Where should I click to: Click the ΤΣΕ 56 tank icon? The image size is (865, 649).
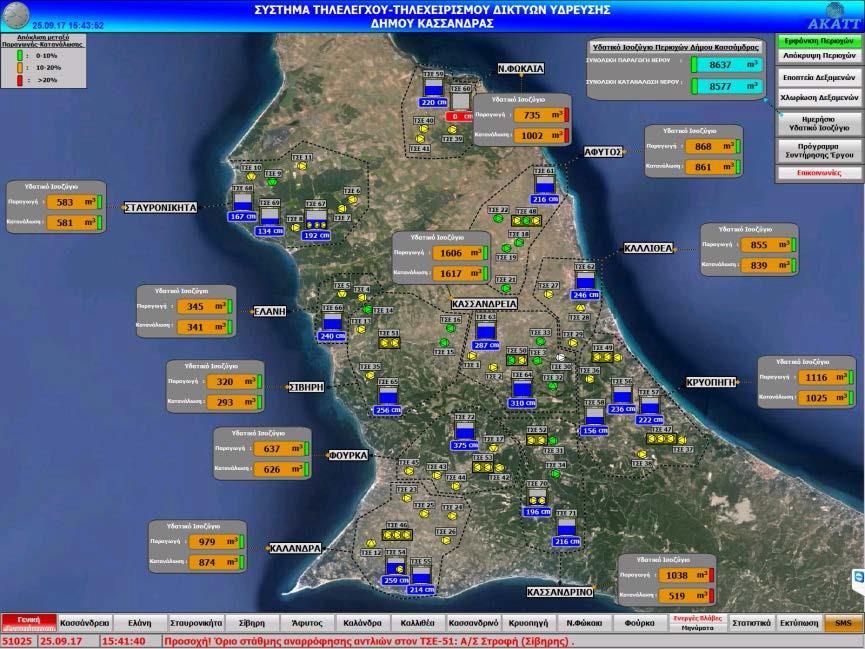622,395
